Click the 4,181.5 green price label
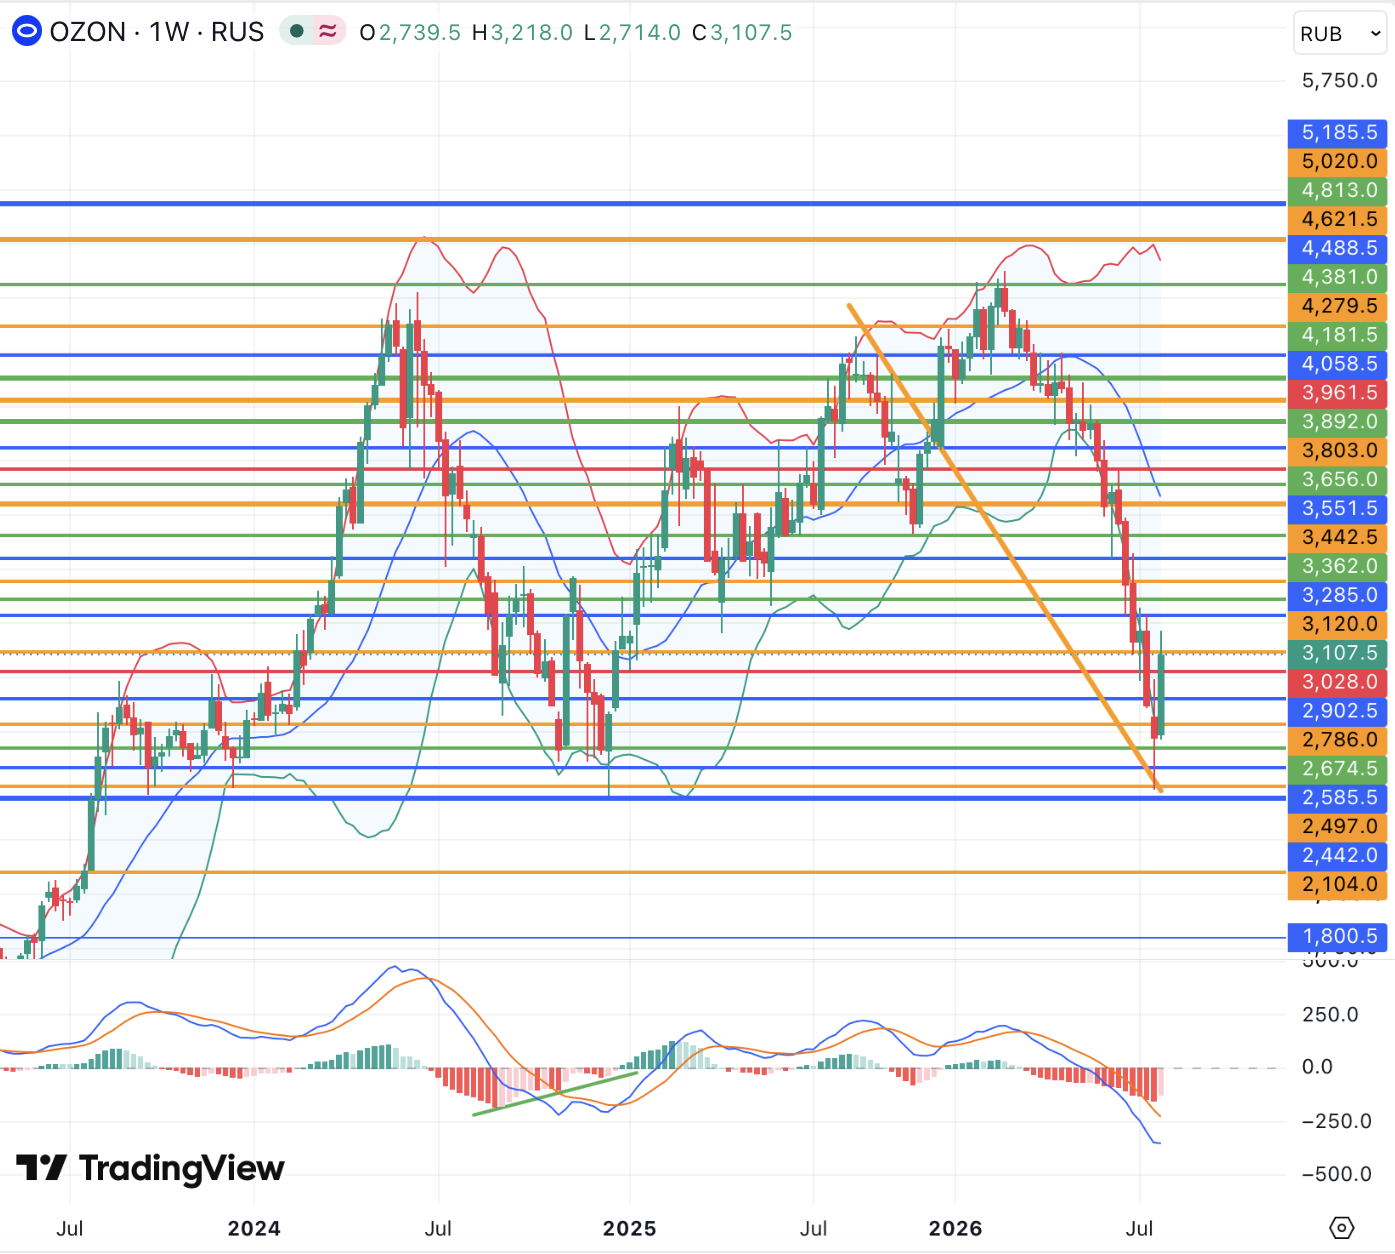Image resolution: width=1395 pixels, height=1254 pixels. point(1339,335)
